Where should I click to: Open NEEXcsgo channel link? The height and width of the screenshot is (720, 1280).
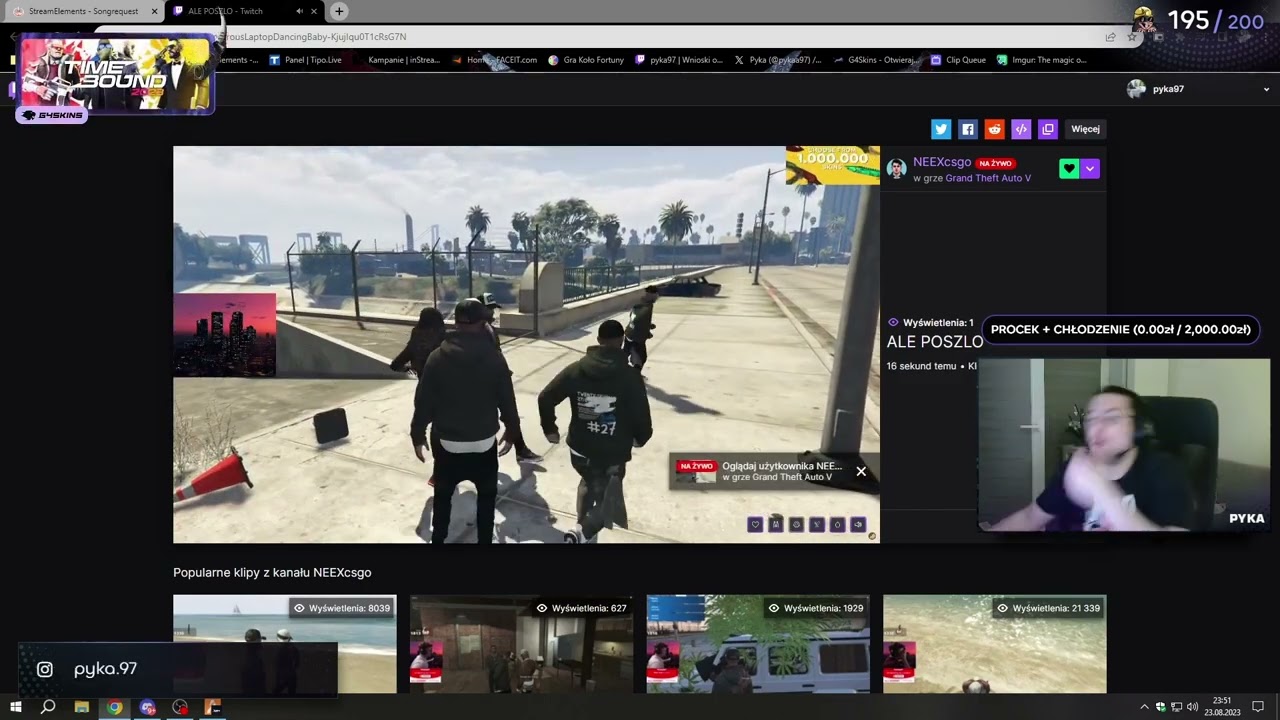[942, 162]
